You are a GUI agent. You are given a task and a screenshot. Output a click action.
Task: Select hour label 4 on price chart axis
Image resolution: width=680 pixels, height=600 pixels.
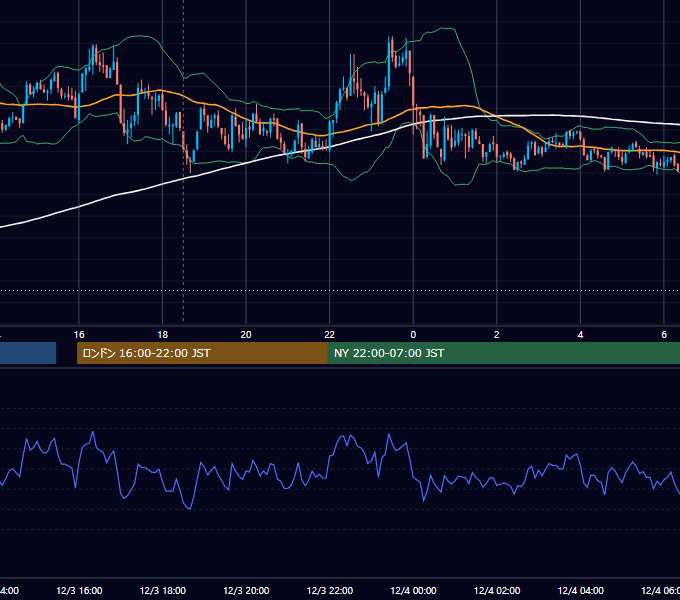pyautogui.click(x=580, y=335)
